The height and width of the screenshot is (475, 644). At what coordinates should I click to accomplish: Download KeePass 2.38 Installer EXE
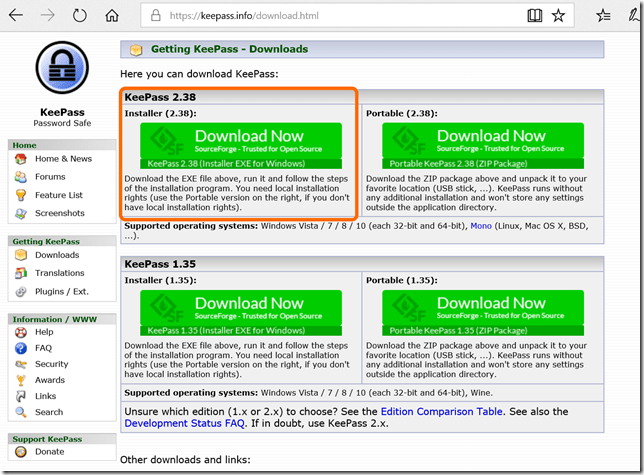[241, 145]
